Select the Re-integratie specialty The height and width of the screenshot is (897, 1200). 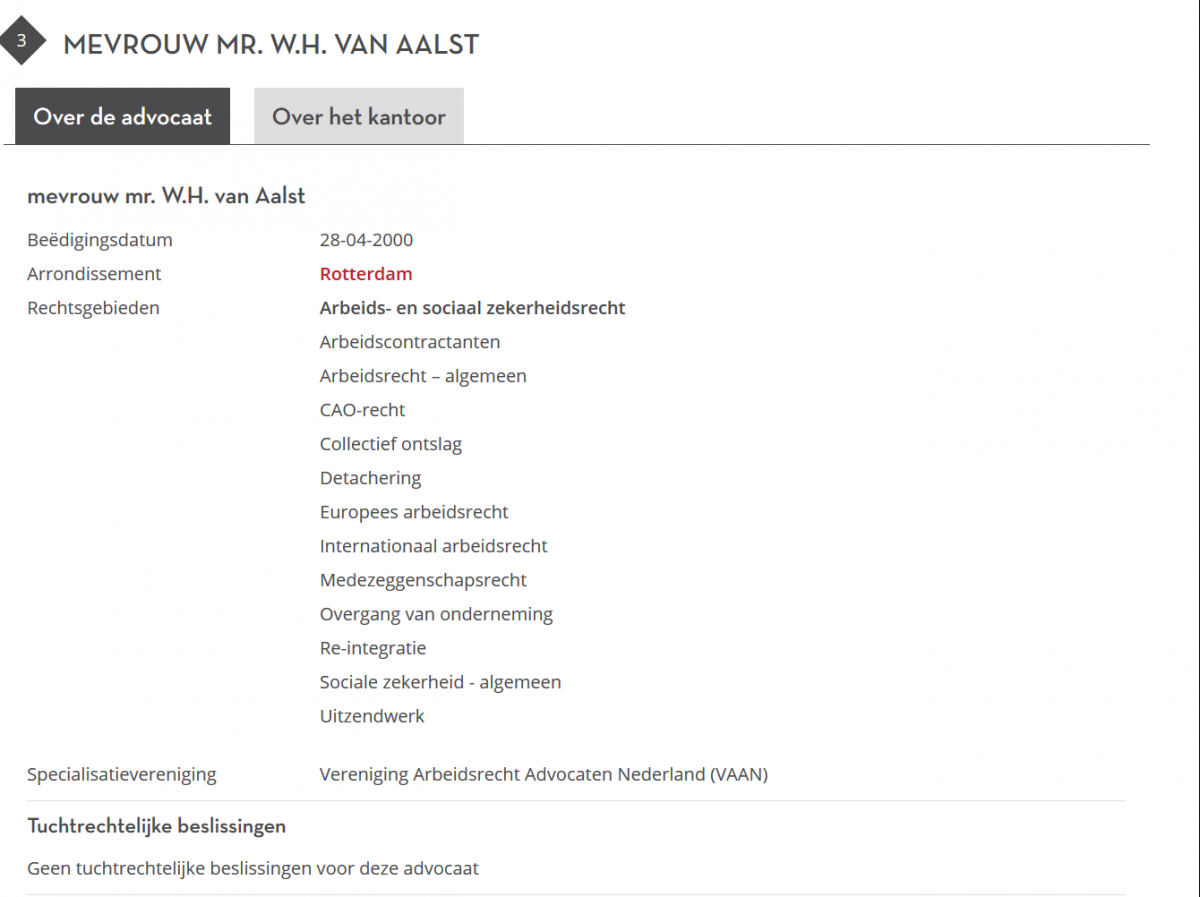point(373,647)
